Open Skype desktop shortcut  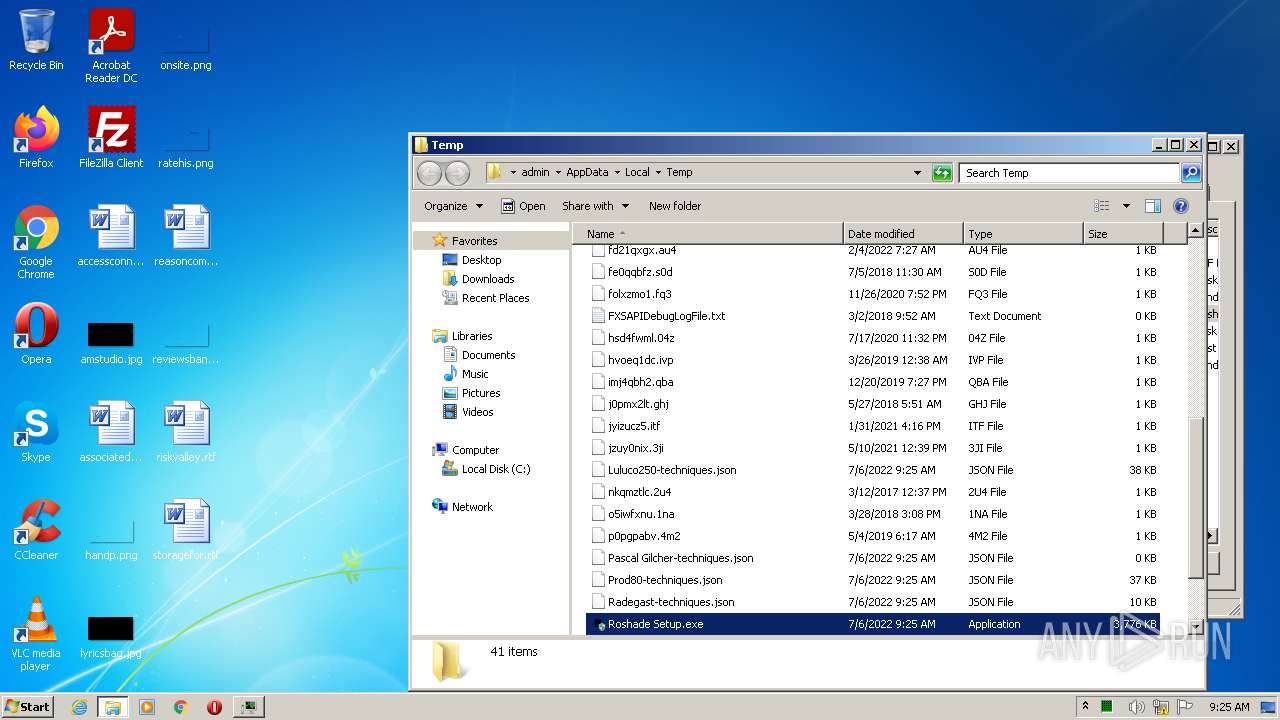(x=36, y=432)
